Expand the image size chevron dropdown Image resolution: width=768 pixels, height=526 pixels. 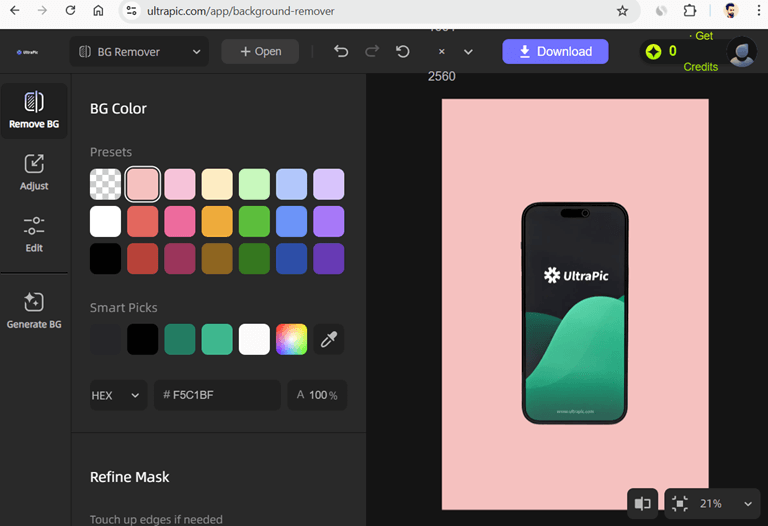pyautogui.click(x=468, y=51)
